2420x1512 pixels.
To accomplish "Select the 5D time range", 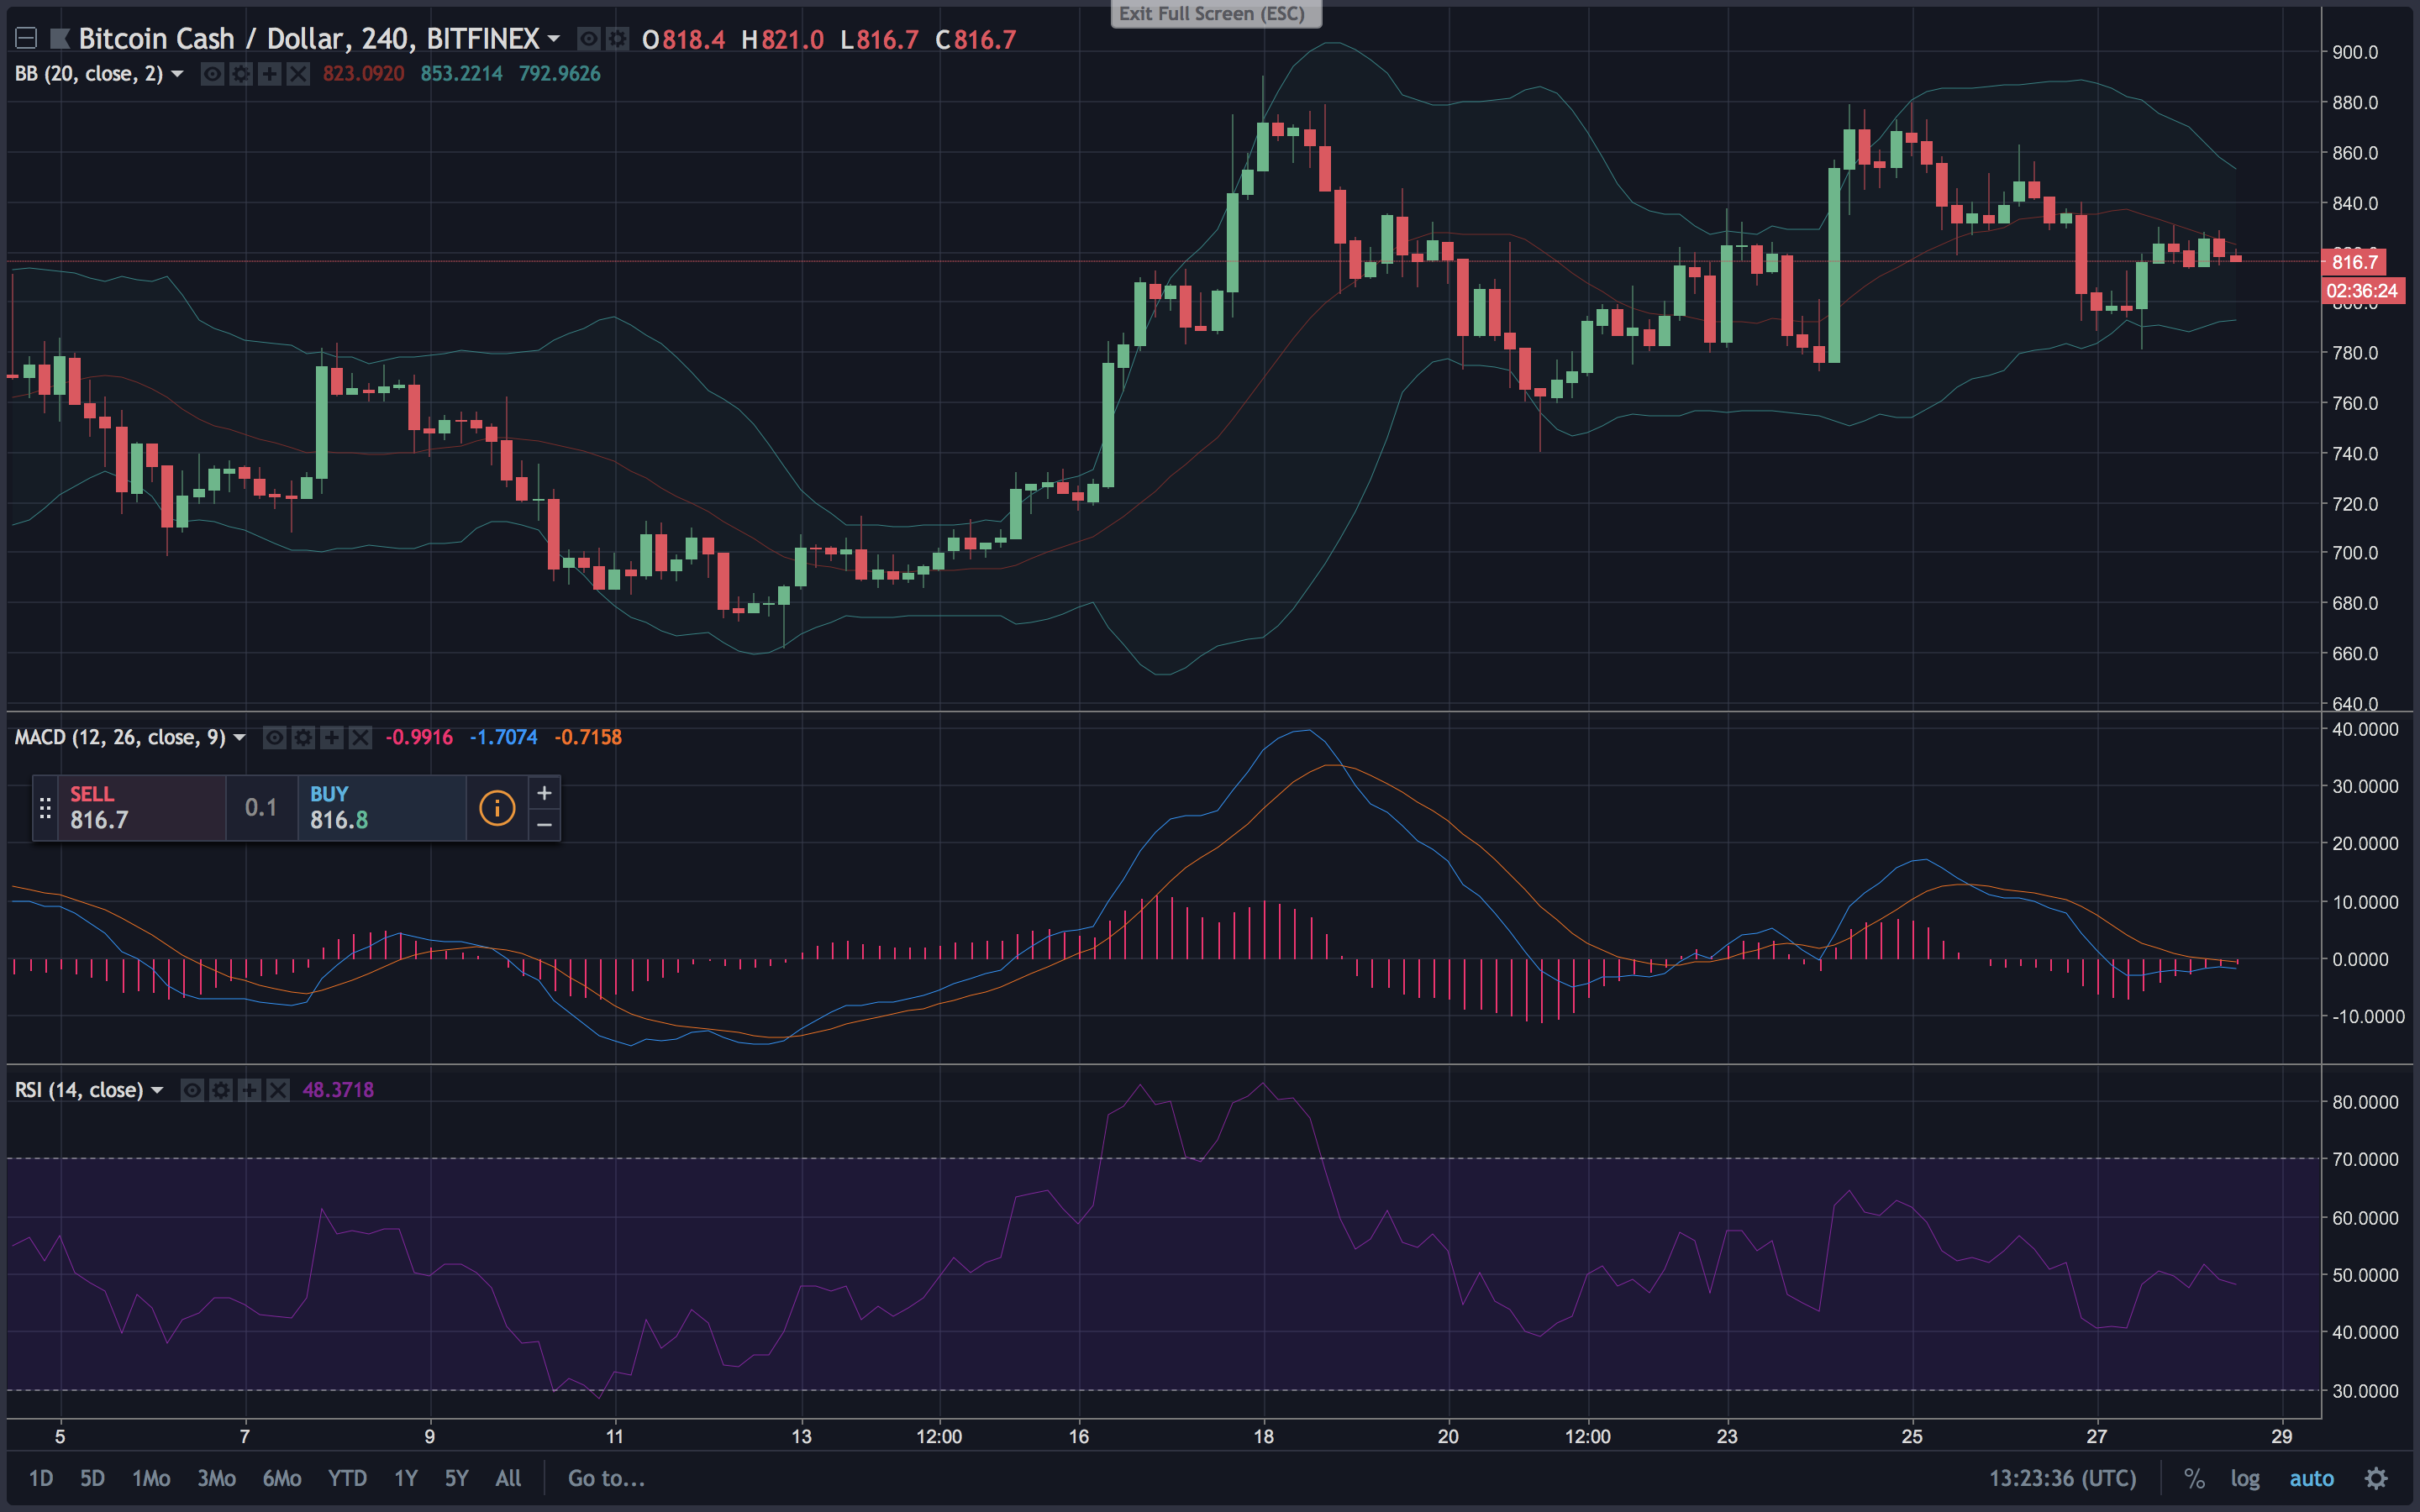I will click(92, 1478).
